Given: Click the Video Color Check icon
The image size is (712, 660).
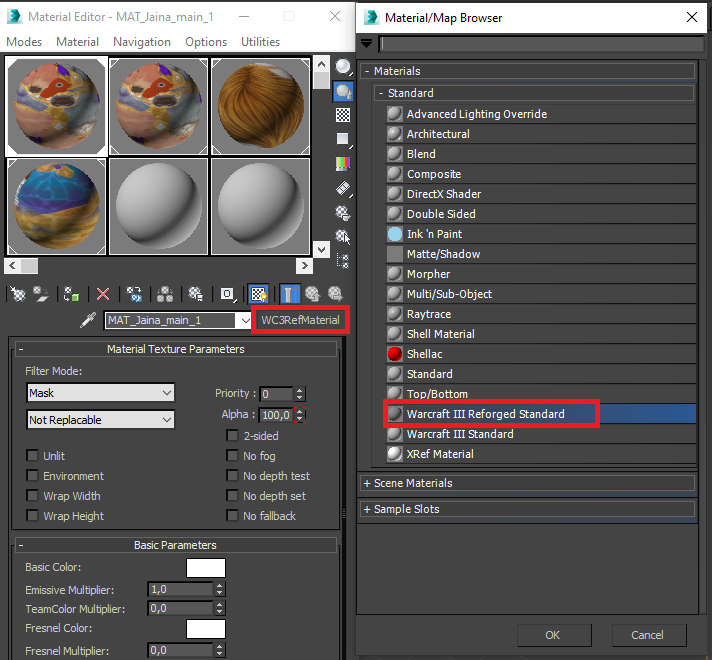Looking at the screenshot, I should pos(343,164).
